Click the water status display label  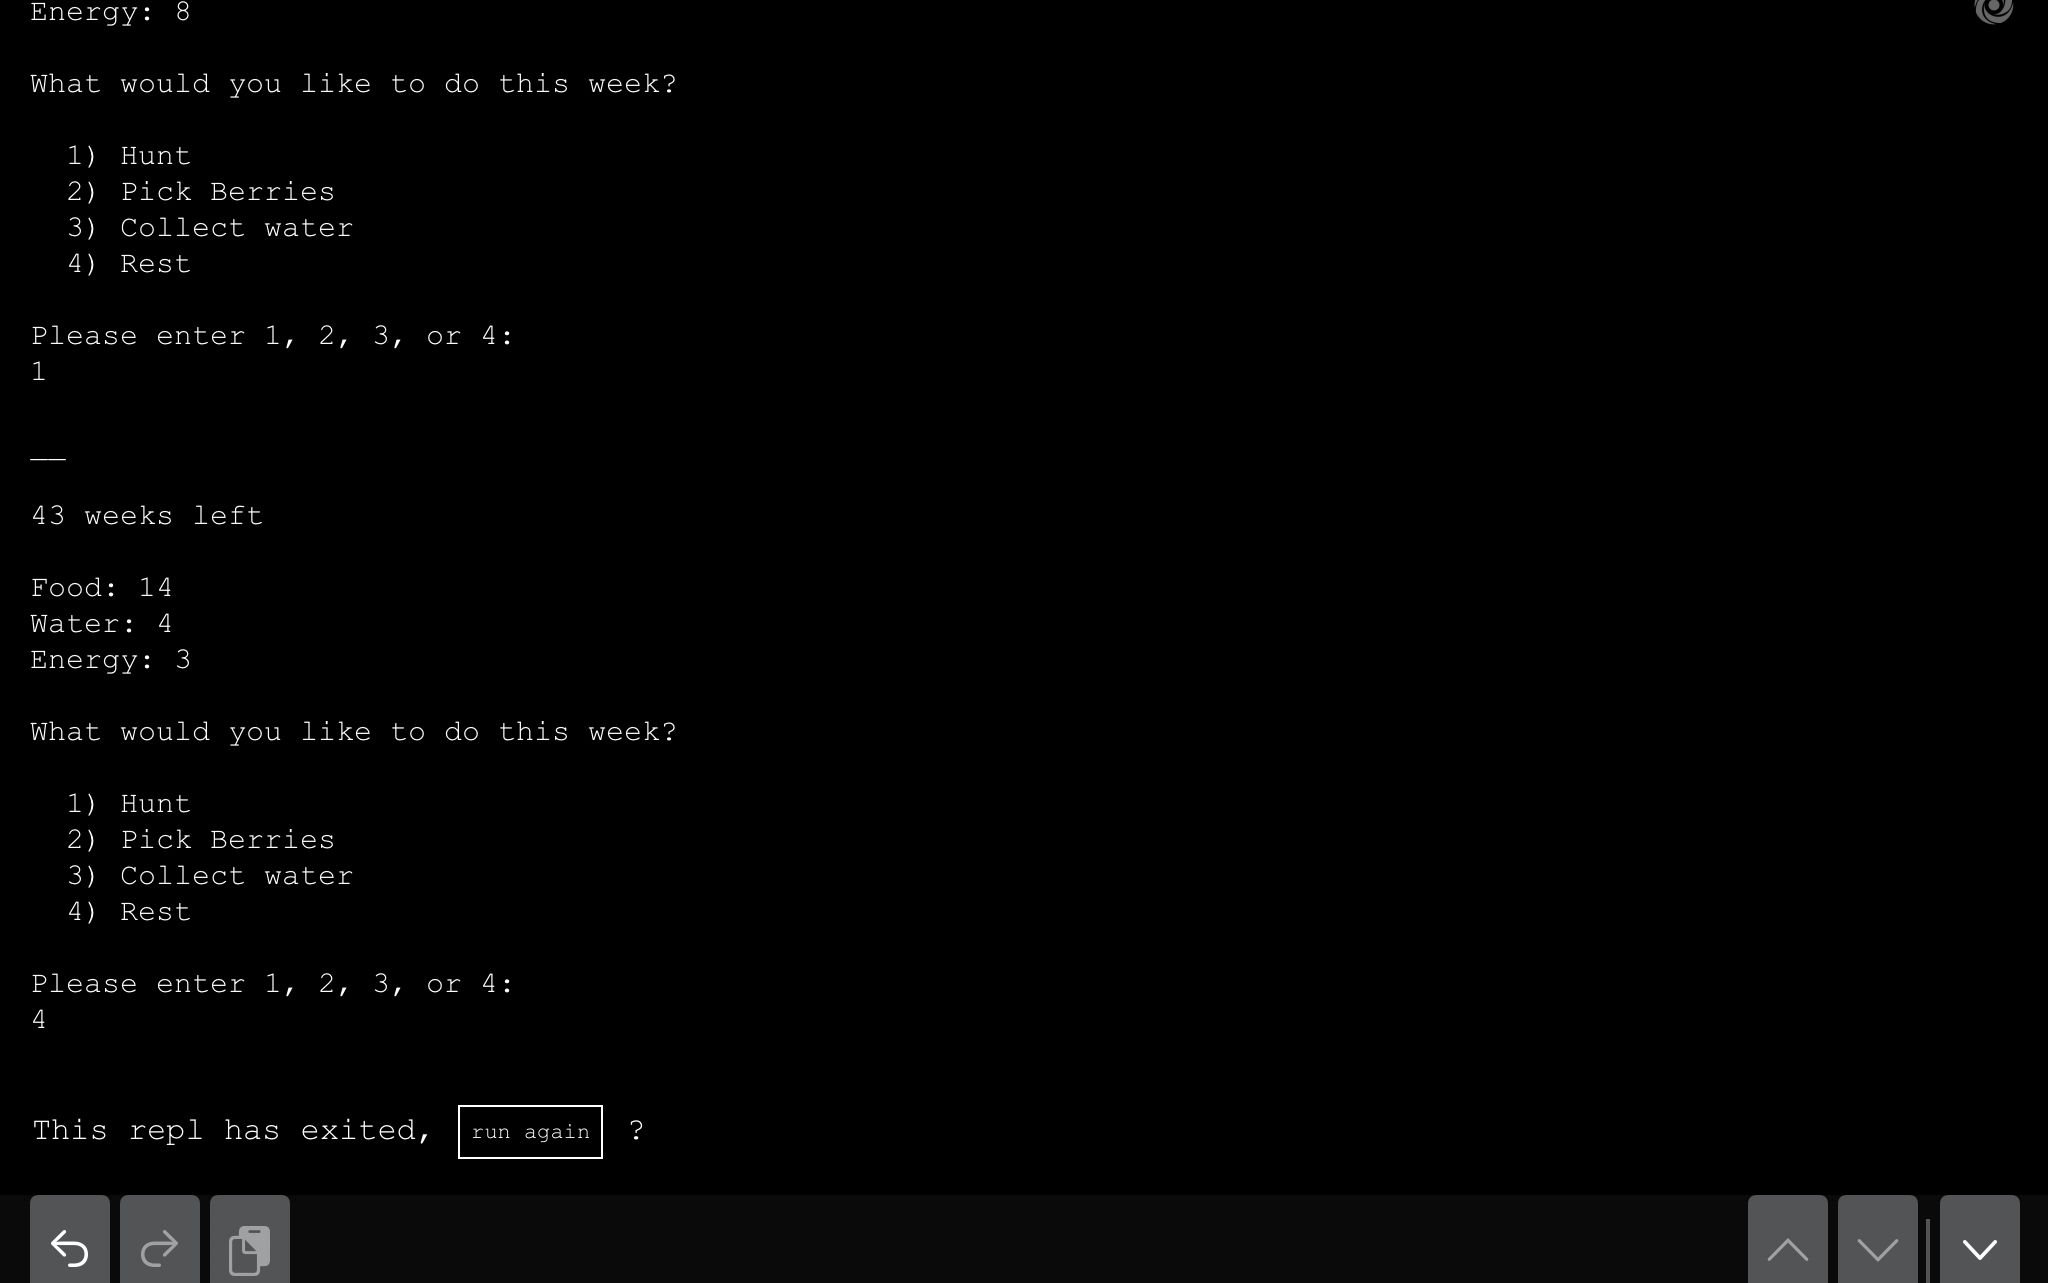(100, 624)
